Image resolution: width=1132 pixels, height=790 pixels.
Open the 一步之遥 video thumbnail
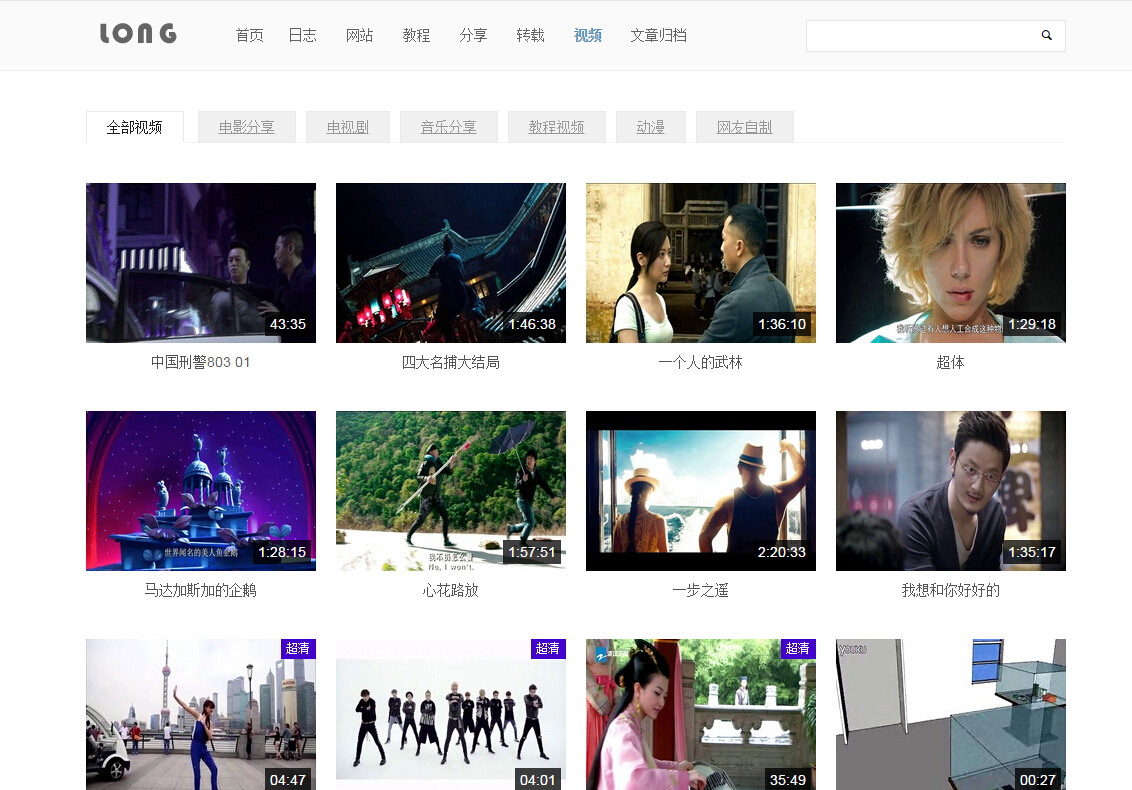tap(701, 491)
